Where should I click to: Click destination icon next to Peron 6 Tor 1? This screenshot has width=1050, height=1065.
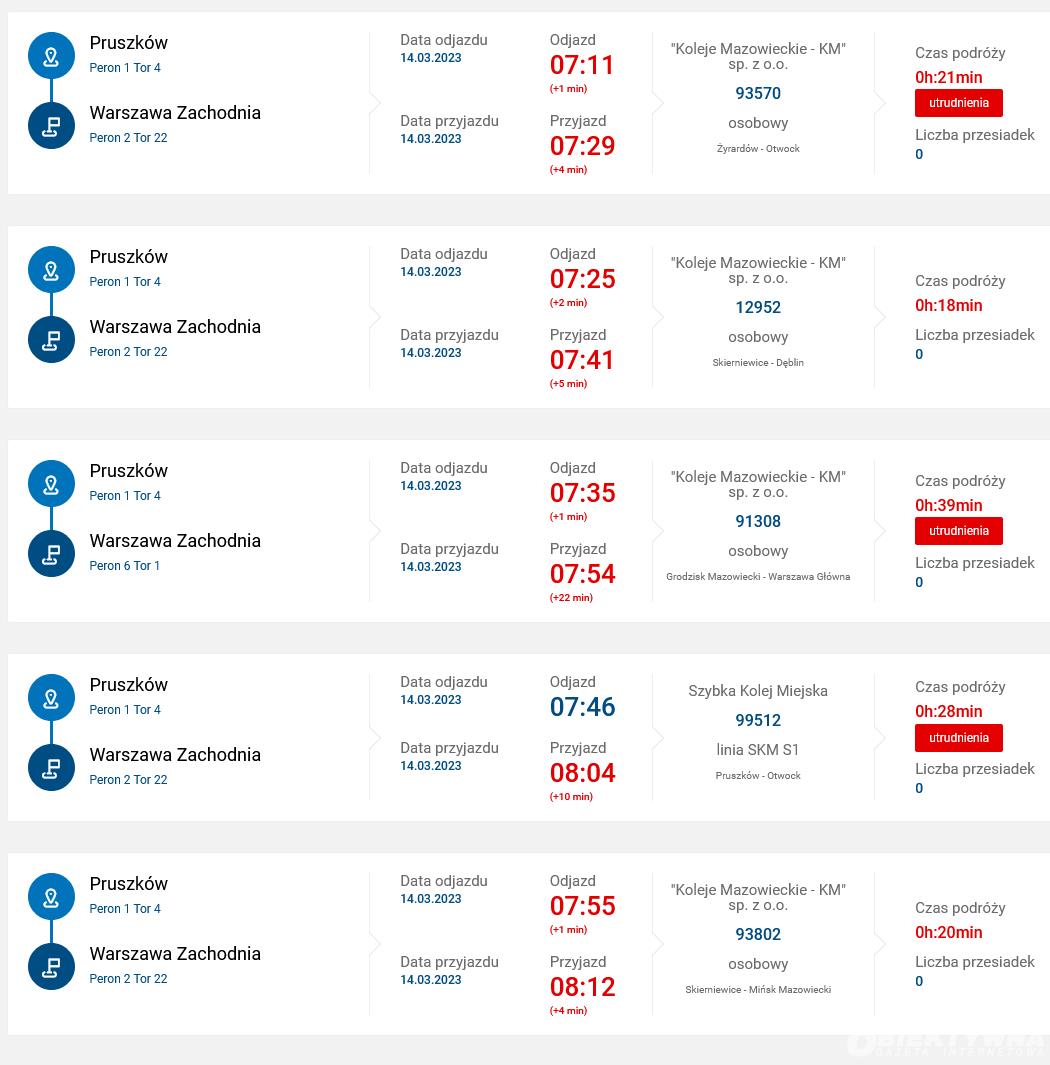tap(52, 554)
